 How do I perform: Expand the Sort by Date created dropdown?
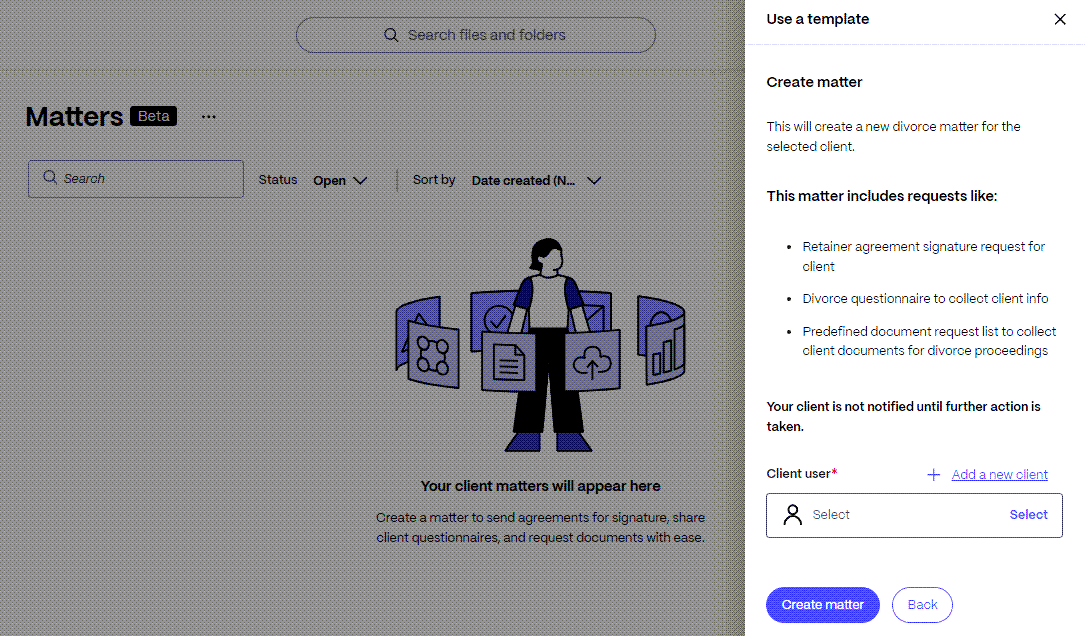(x=536, y=181)
